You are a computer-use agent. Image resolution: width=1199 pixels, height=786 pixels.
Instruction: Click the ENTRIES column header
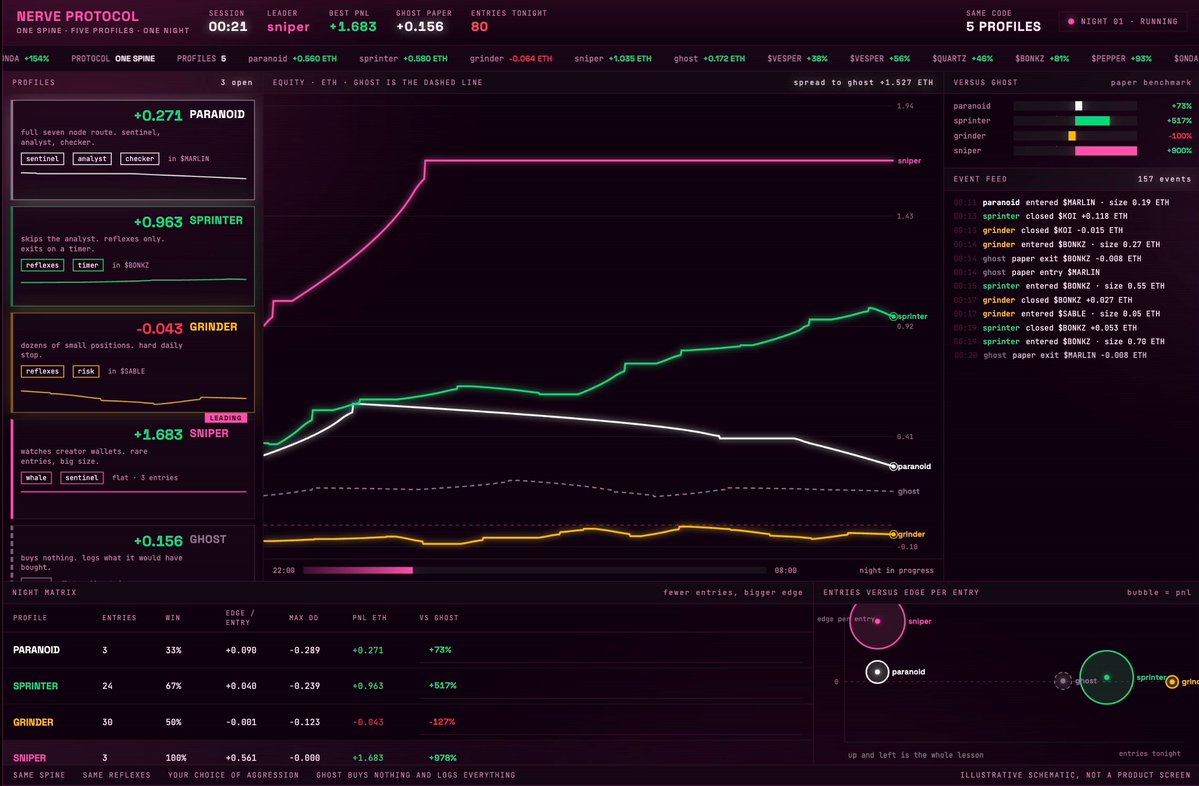click(119, 618)
